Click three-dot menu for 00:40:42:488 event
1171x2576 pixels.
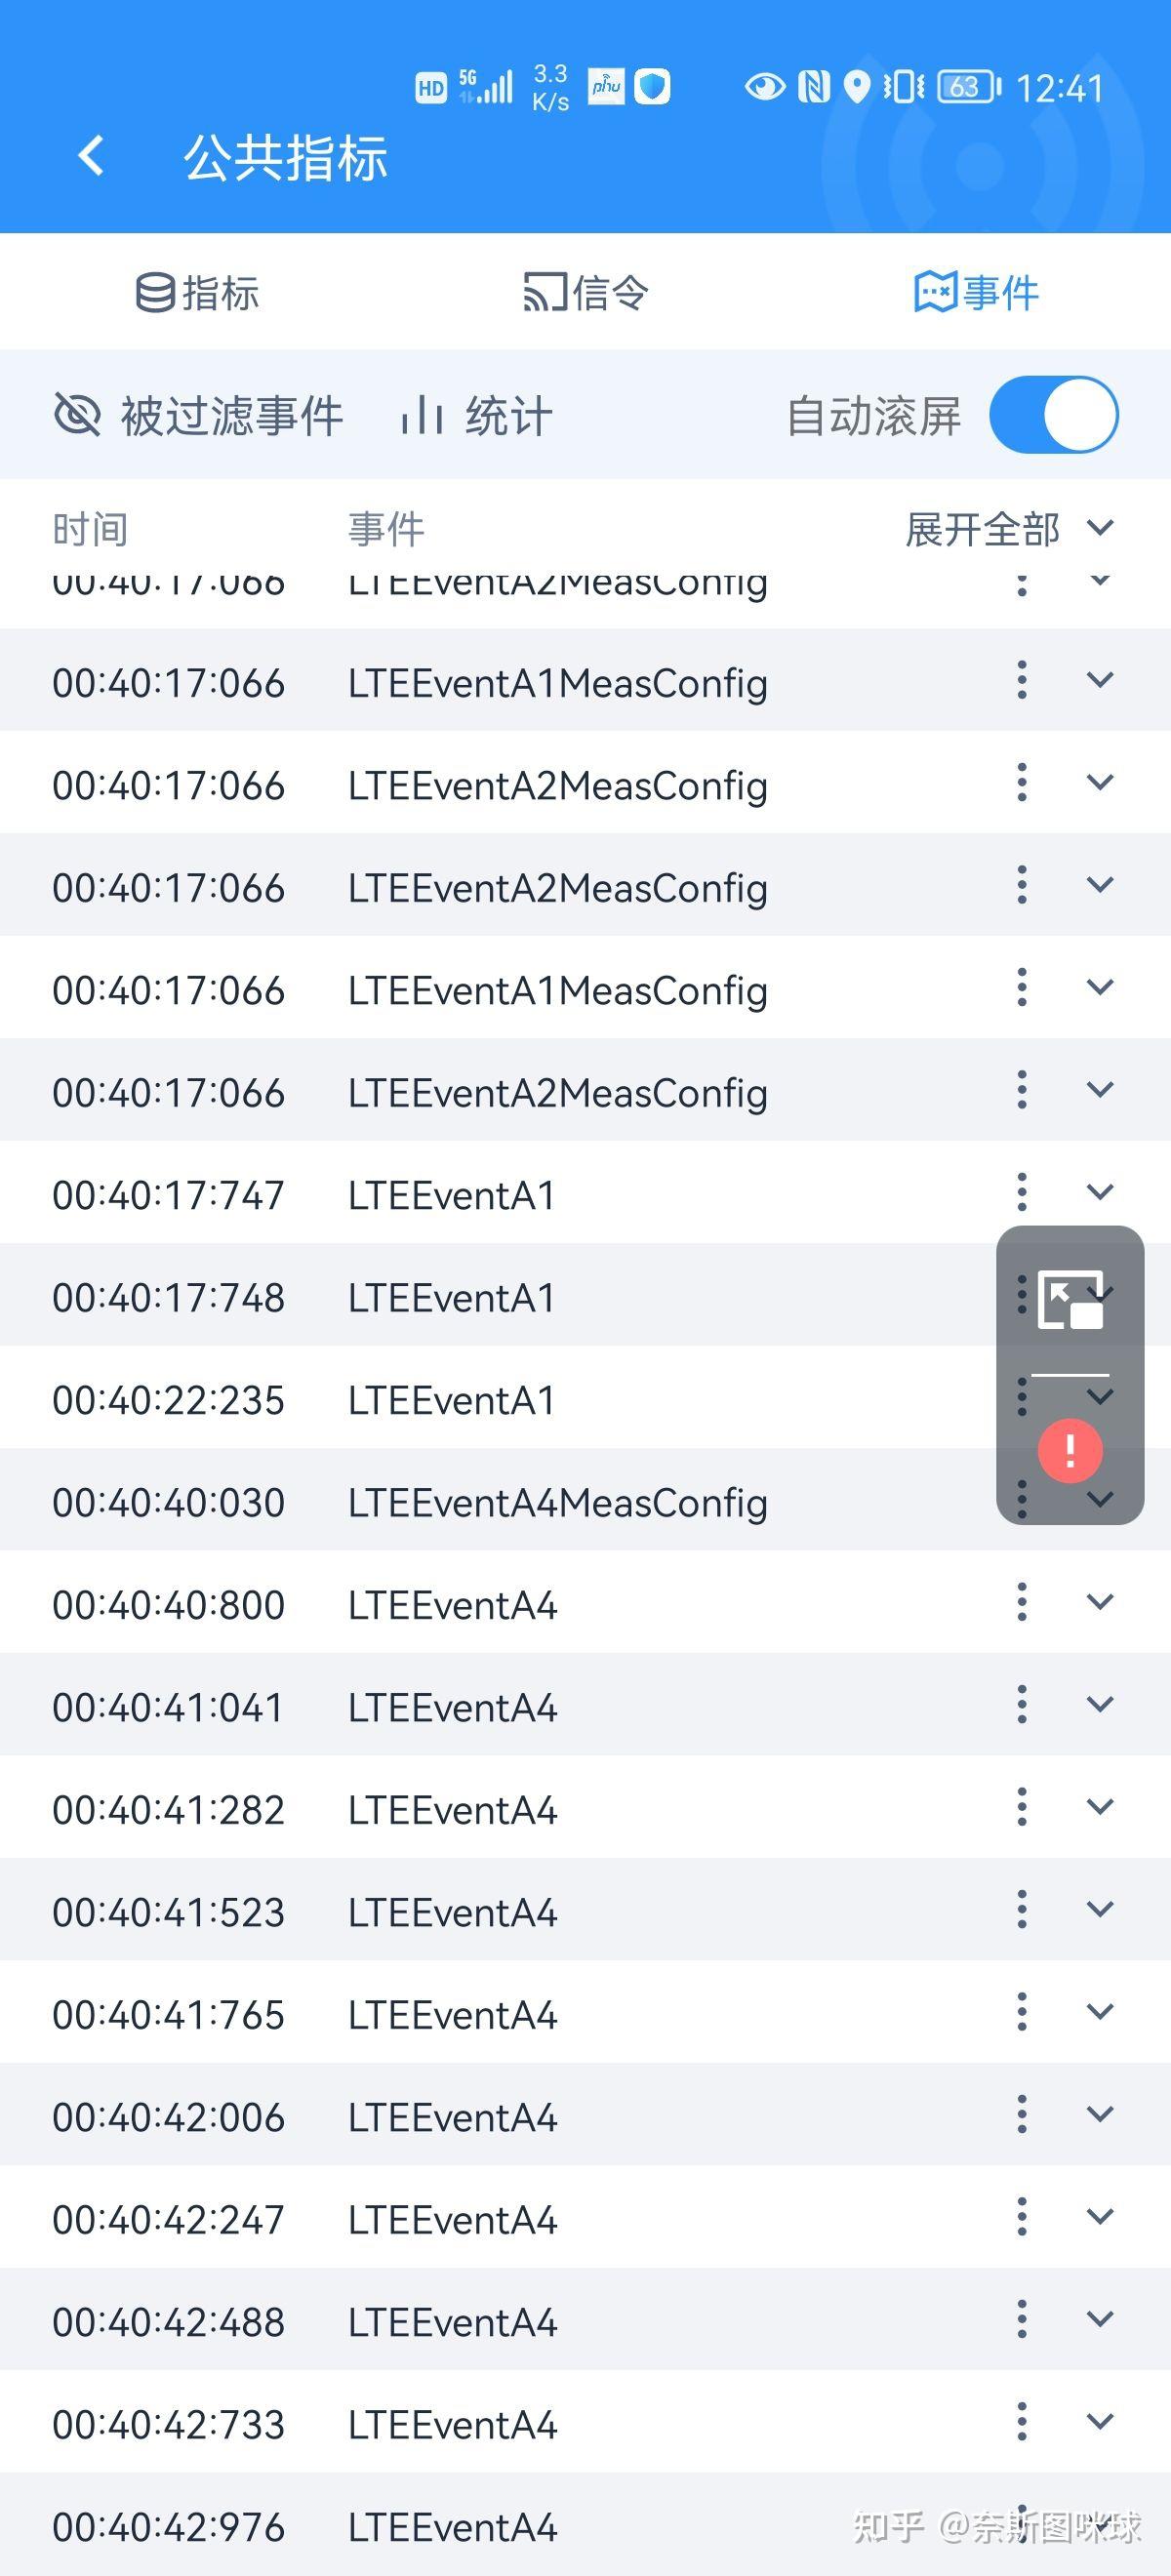(x=1021, y=2319)
